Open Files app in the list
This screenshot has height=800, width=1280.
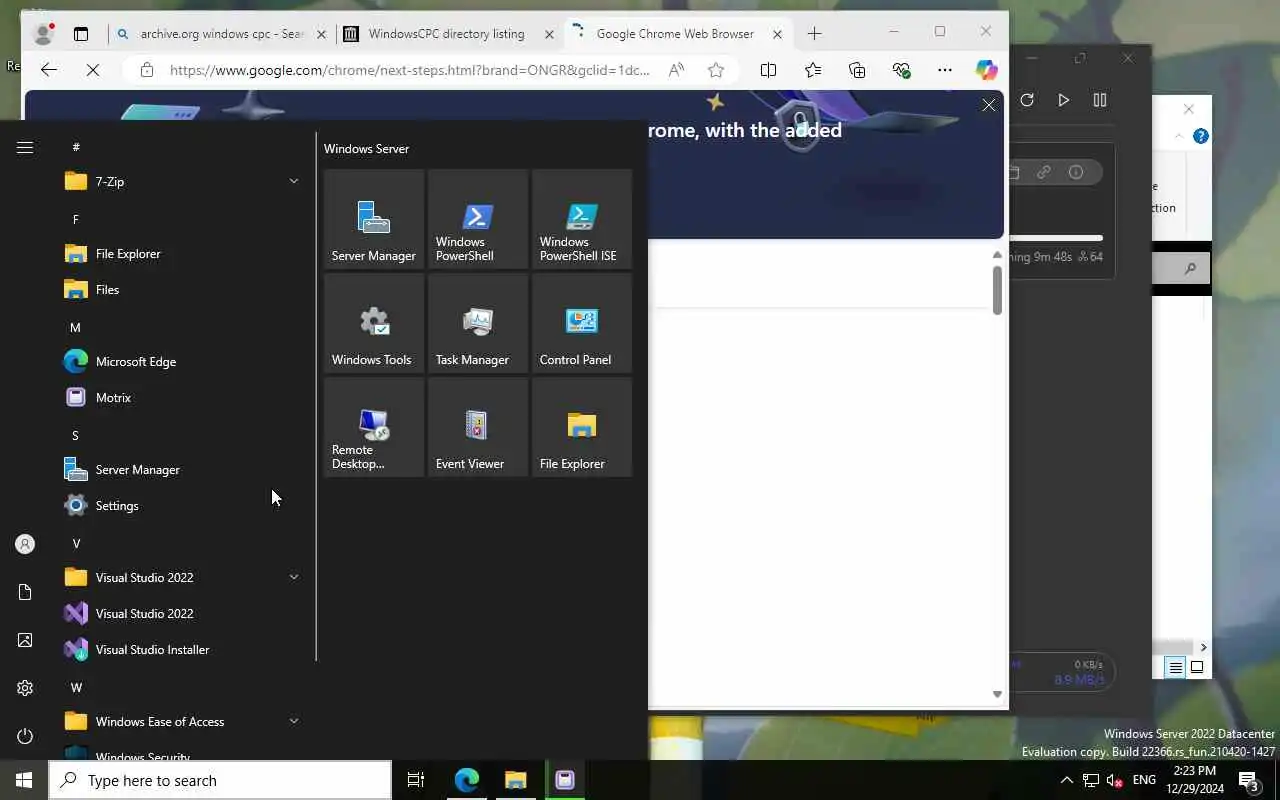tap(182, 290)
